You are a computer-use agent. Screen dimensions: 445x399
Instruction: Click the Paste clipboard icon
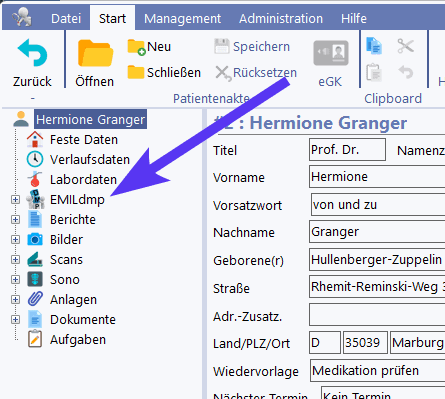(374, 72)
